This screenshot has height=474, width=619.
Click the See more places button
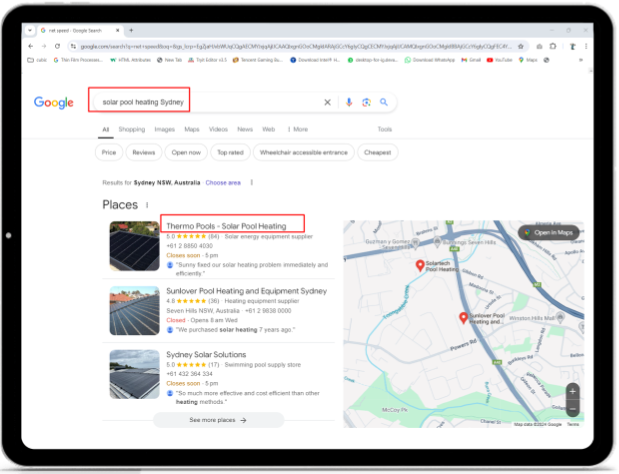coord(218,420)
